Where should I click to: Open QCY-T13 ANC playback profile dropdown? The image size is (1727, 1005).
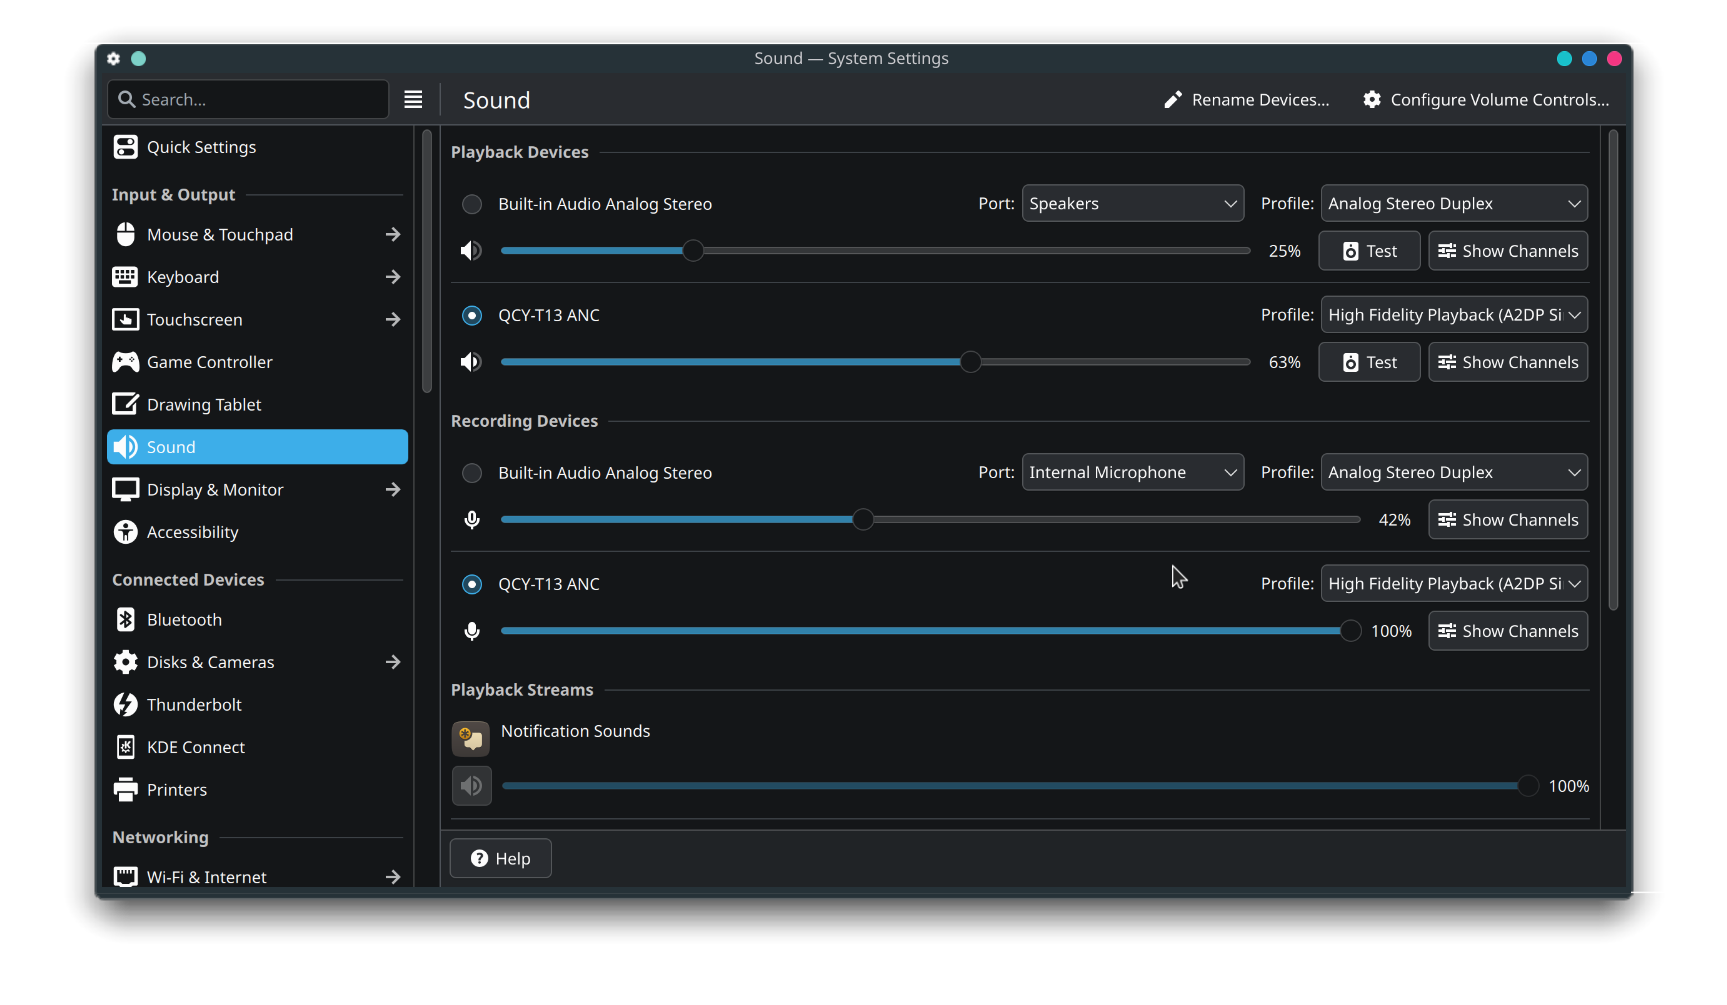click(1453, 315)
